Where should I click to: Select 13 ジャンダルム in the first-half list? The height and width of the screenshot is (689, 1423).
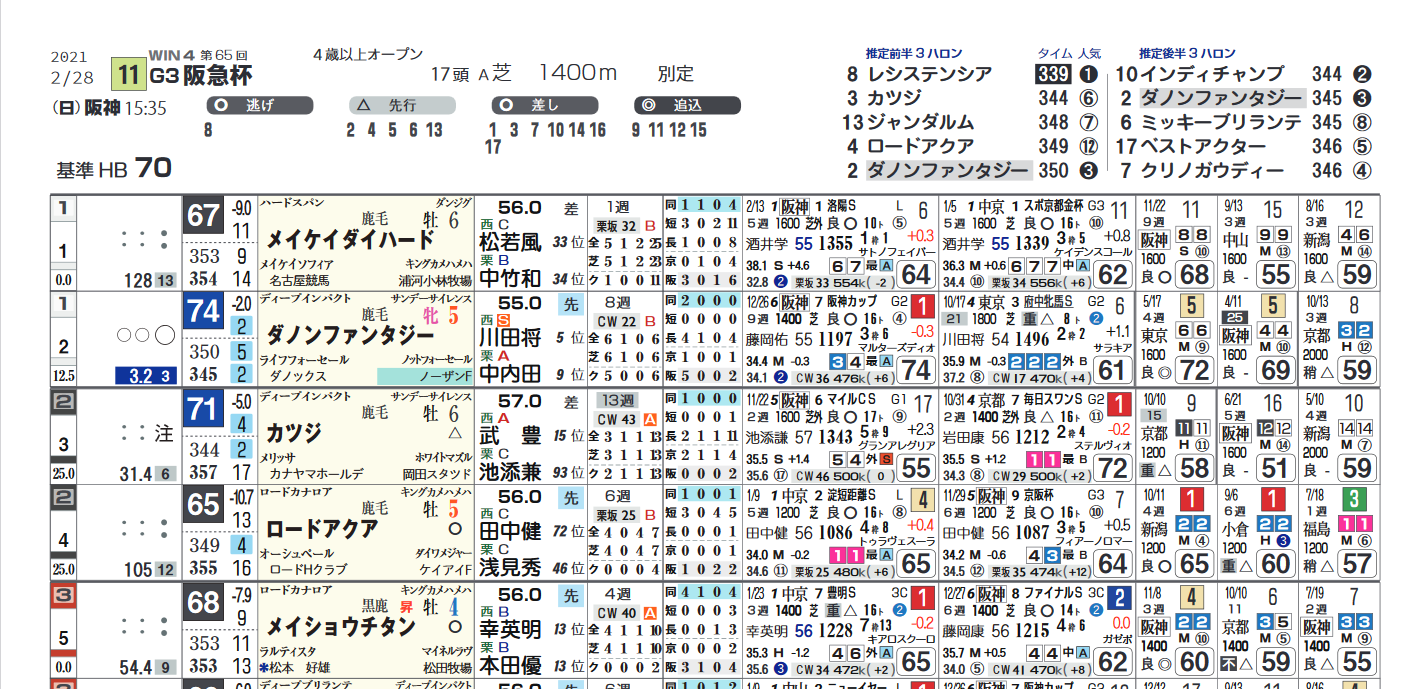point(909,122)
